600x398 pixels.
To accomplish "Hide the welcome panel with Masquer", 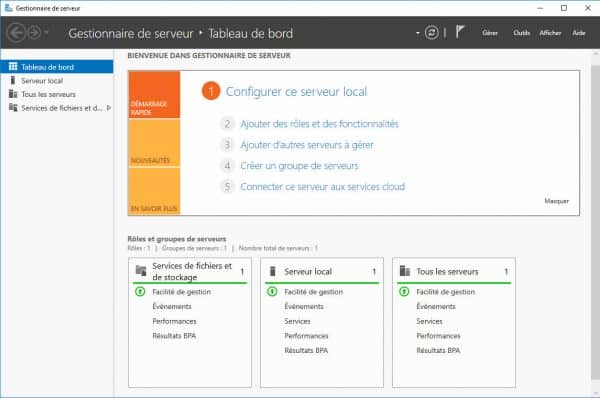I will click(x=556, y=201).
